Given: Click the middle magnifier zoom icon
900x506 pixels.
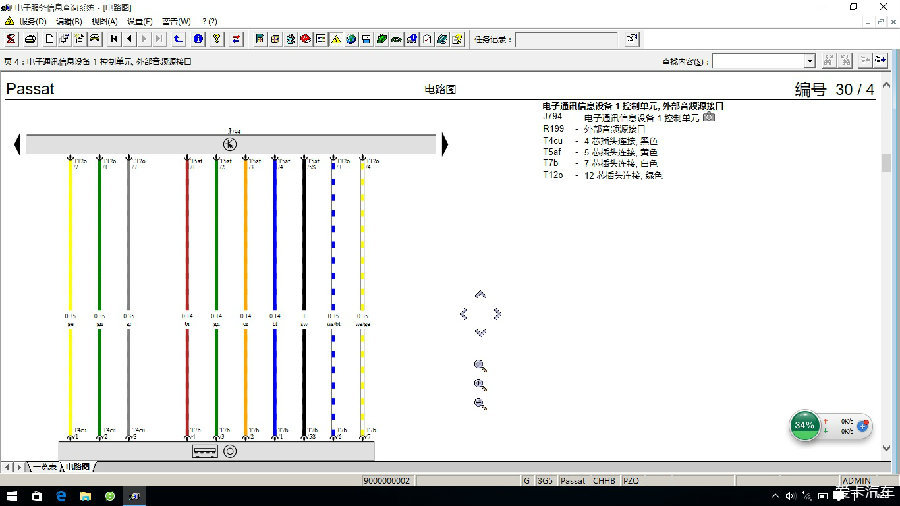Looking at the screenshot, I should (480, 385).
